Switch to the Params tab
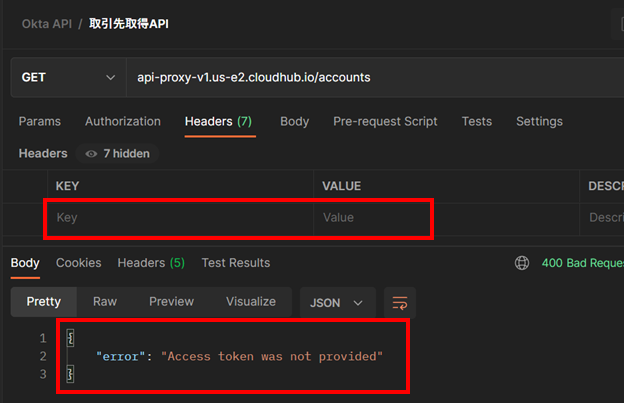The width and height of the screenshot is (624, 403). tap(40, 121)
